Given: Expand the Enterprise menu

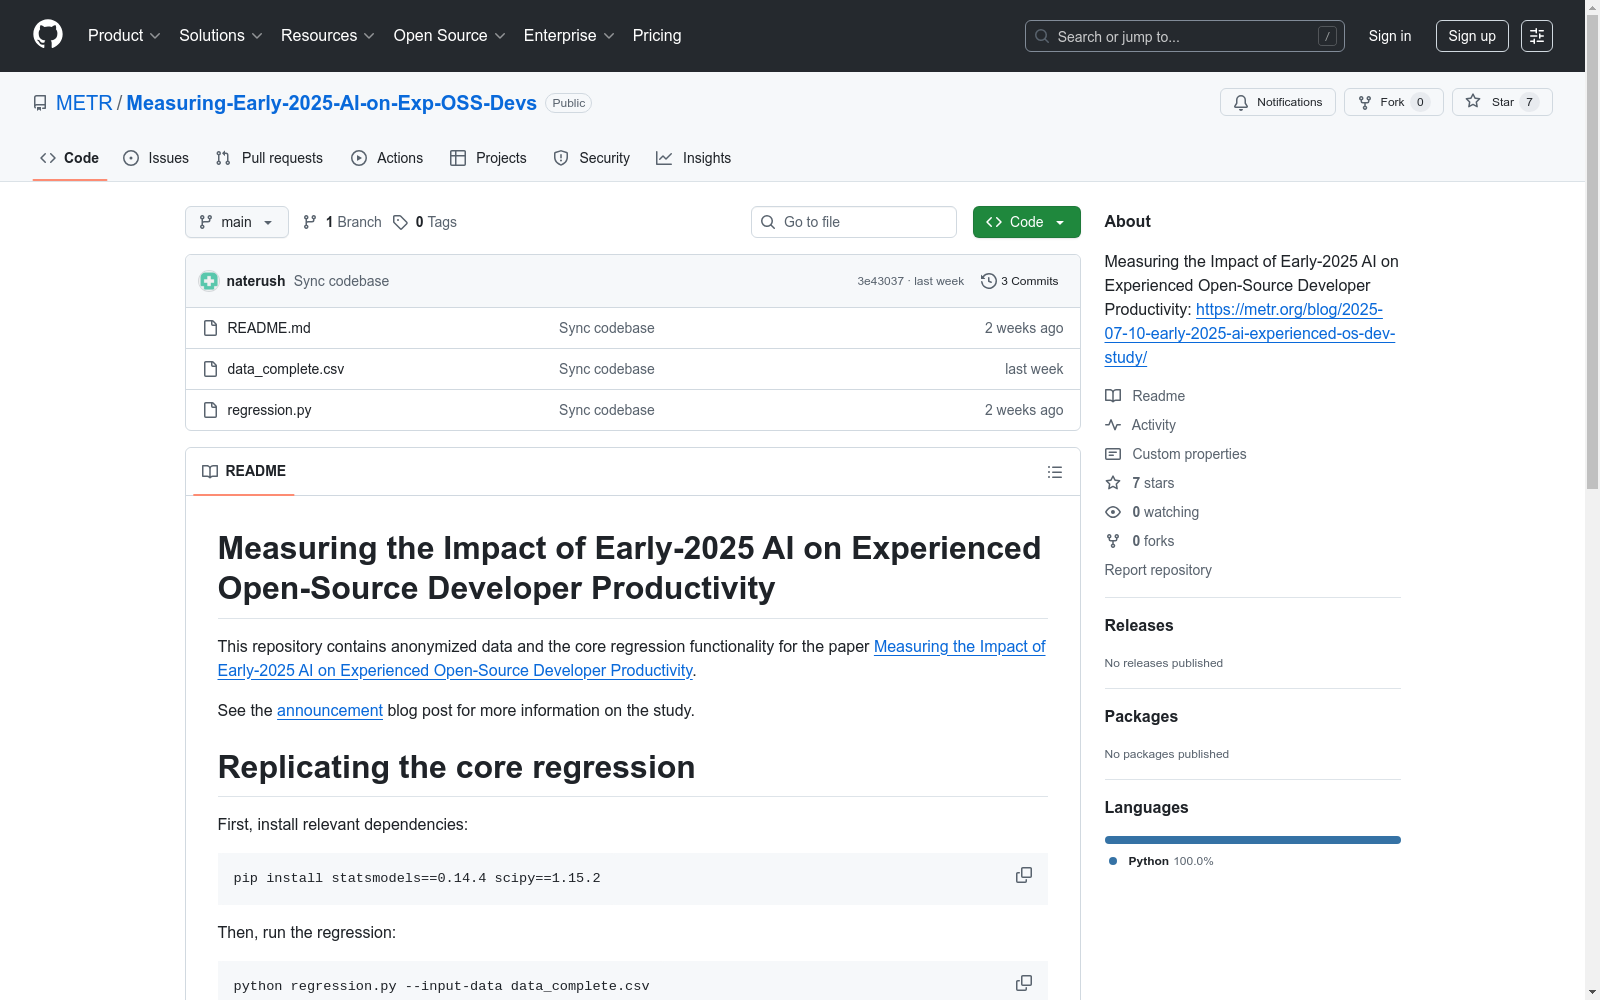Looking at the screenshot, I should tap(569, 36).
